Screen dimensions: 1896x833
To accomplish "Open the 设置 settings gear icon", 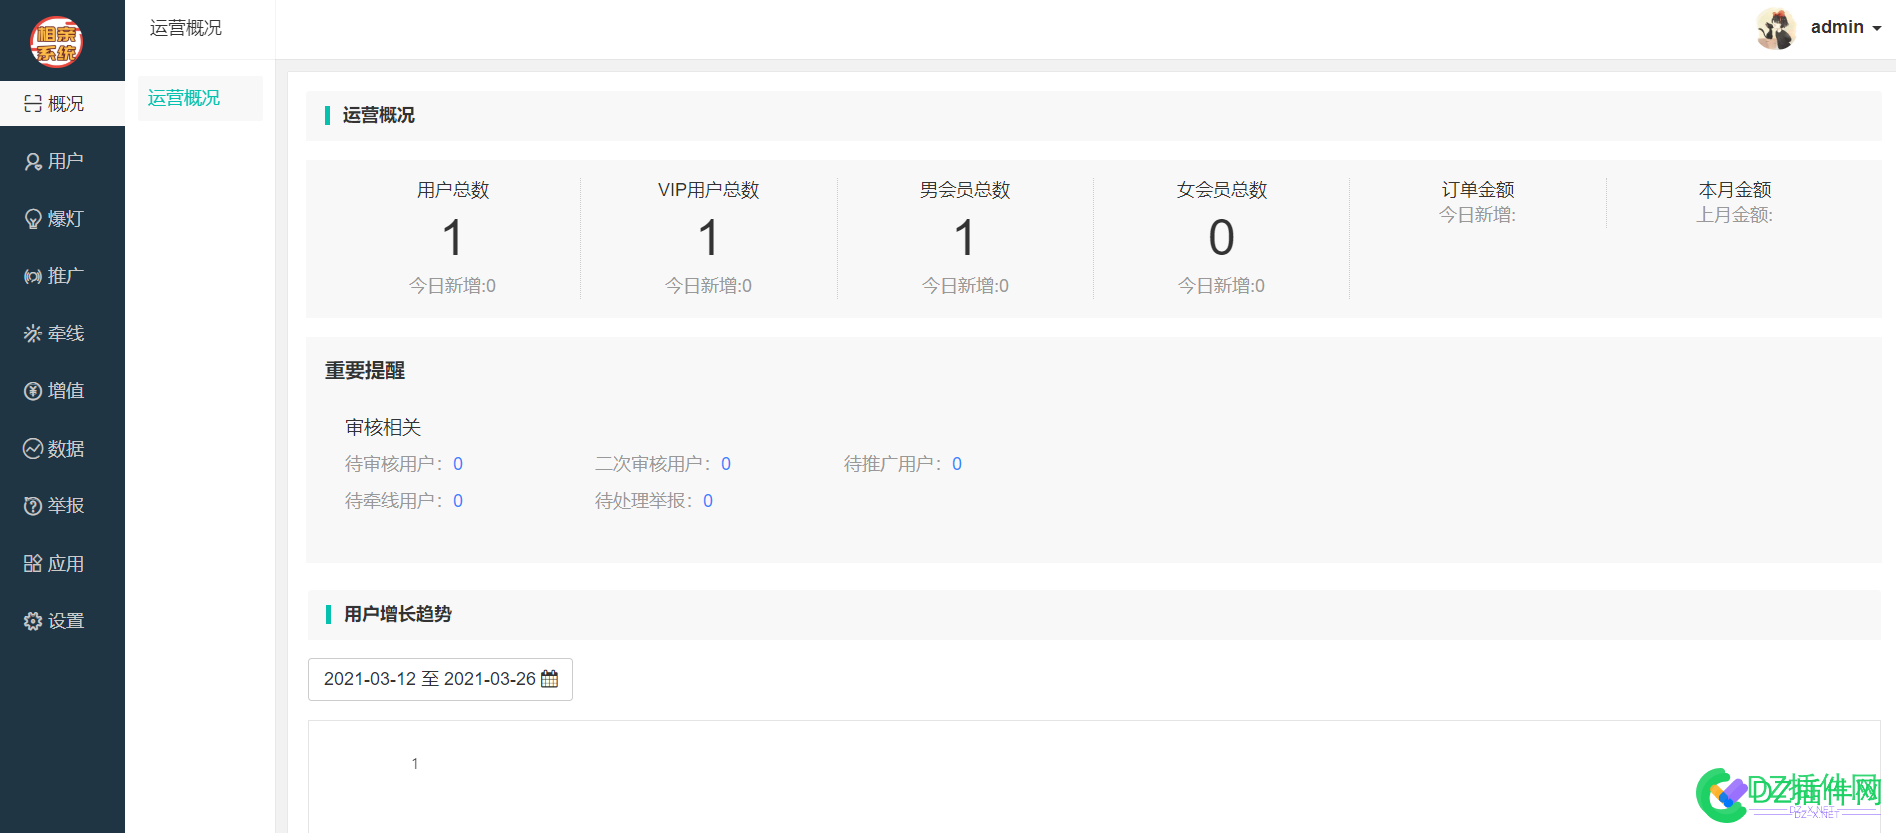I will [33, 621].
